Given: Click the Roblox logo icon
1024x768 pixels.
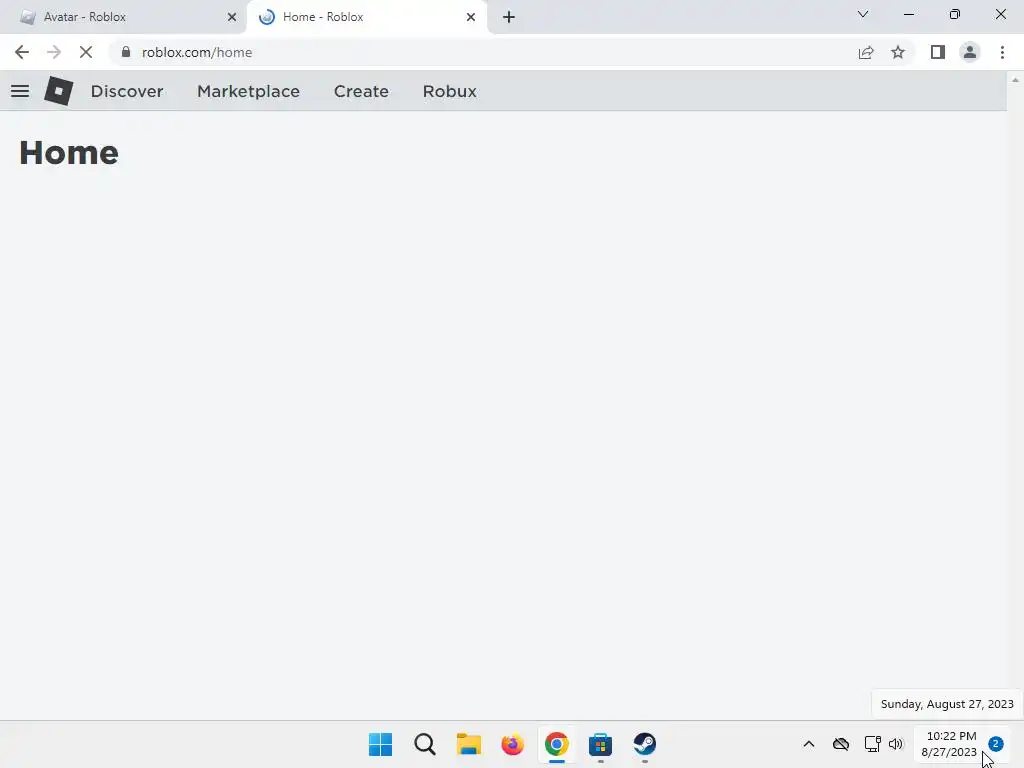Looking at the screenshot, I should pyautogui.click(x=59, y=91).
